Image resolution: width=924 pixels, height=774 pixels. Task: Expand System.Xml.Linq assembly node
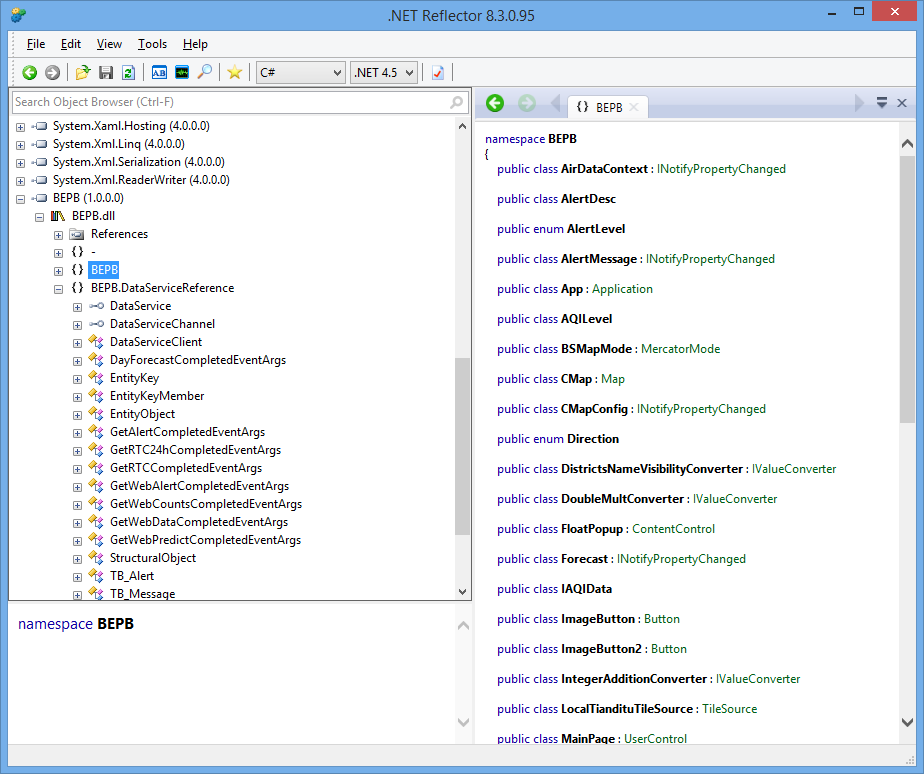[21, 145]
